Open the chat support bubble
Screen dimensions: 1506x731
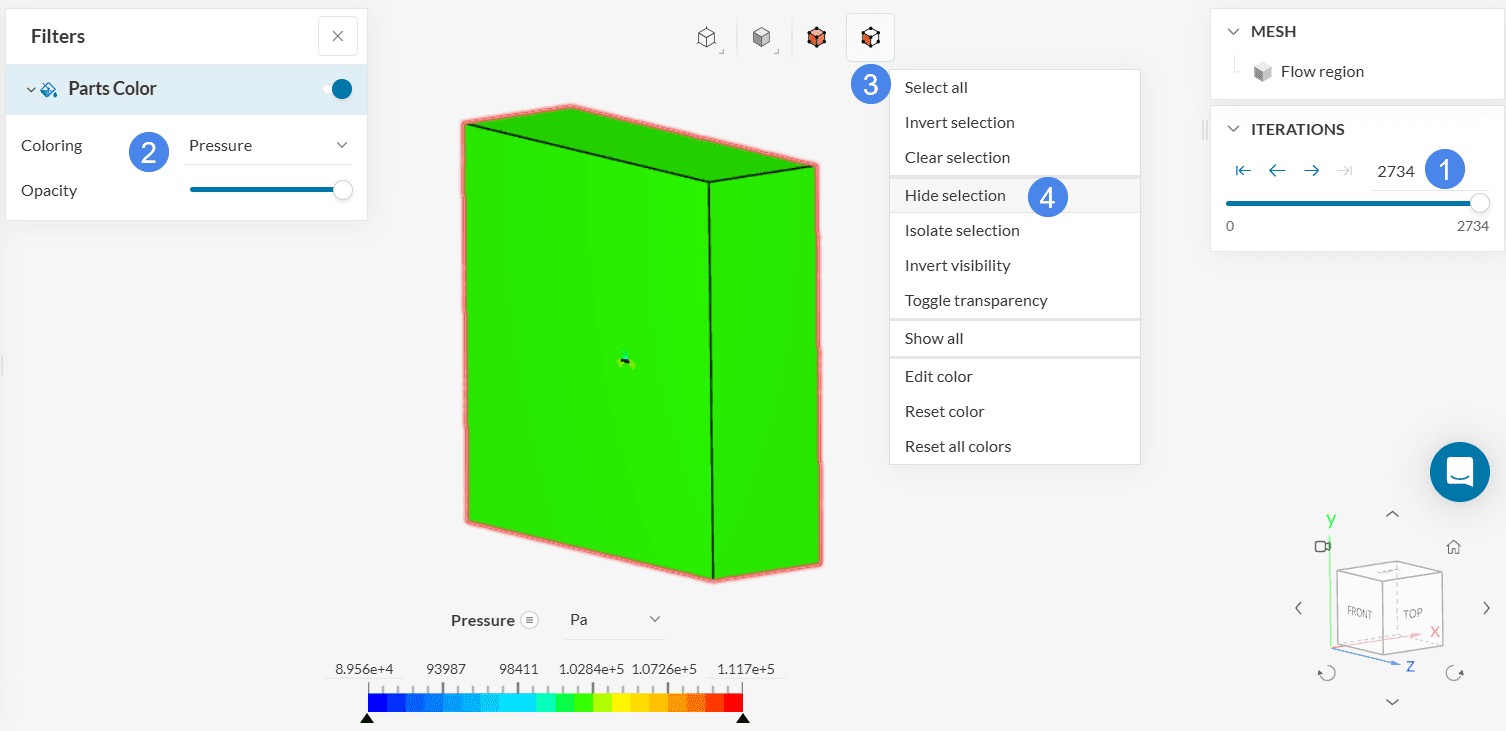click(1459, 471)
